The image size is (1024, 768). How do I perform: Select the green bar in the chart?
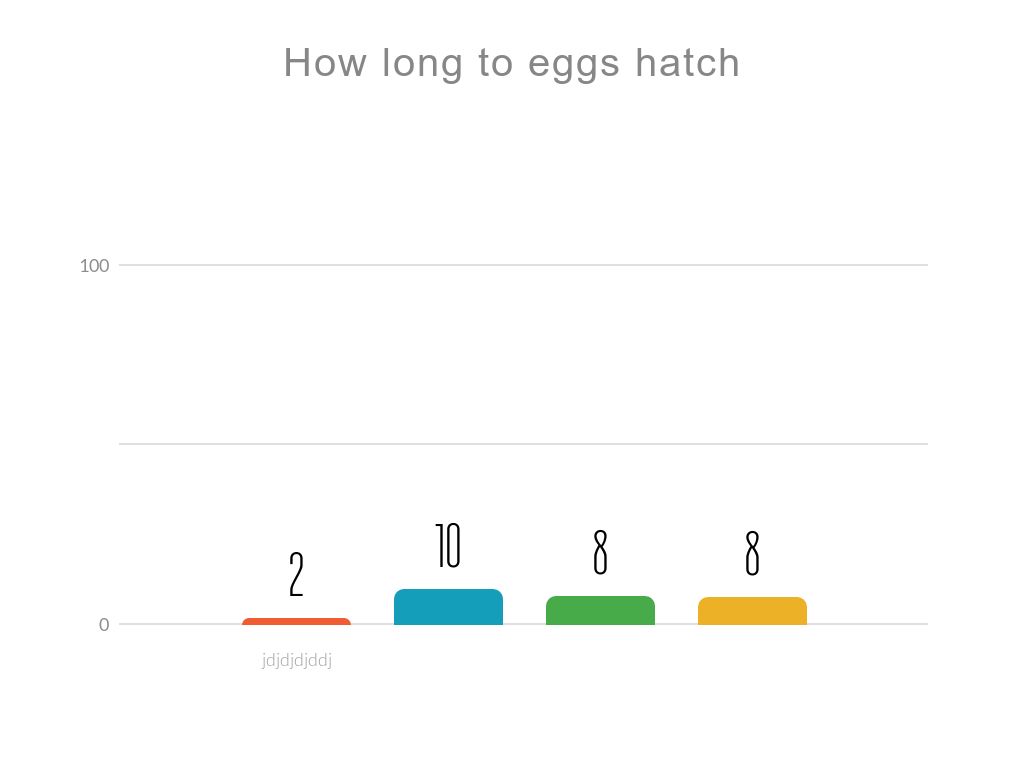(600, 610)
